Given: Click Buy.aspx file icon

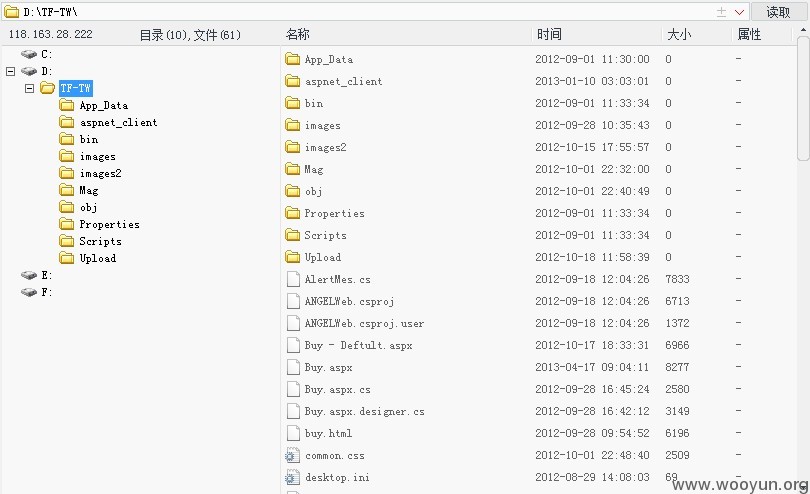Looking at the screenshot, I should pos(293,367).
